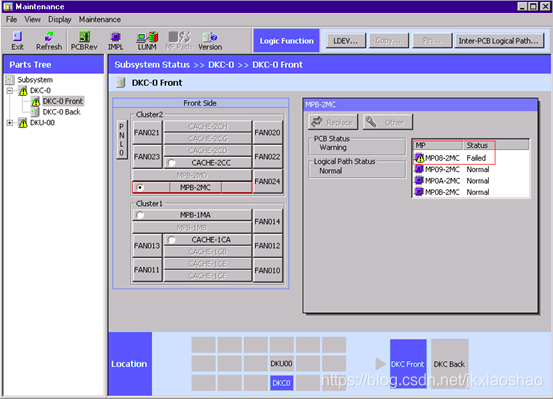Click DKC-0 in the breadcrumb path

click(221, 65)
